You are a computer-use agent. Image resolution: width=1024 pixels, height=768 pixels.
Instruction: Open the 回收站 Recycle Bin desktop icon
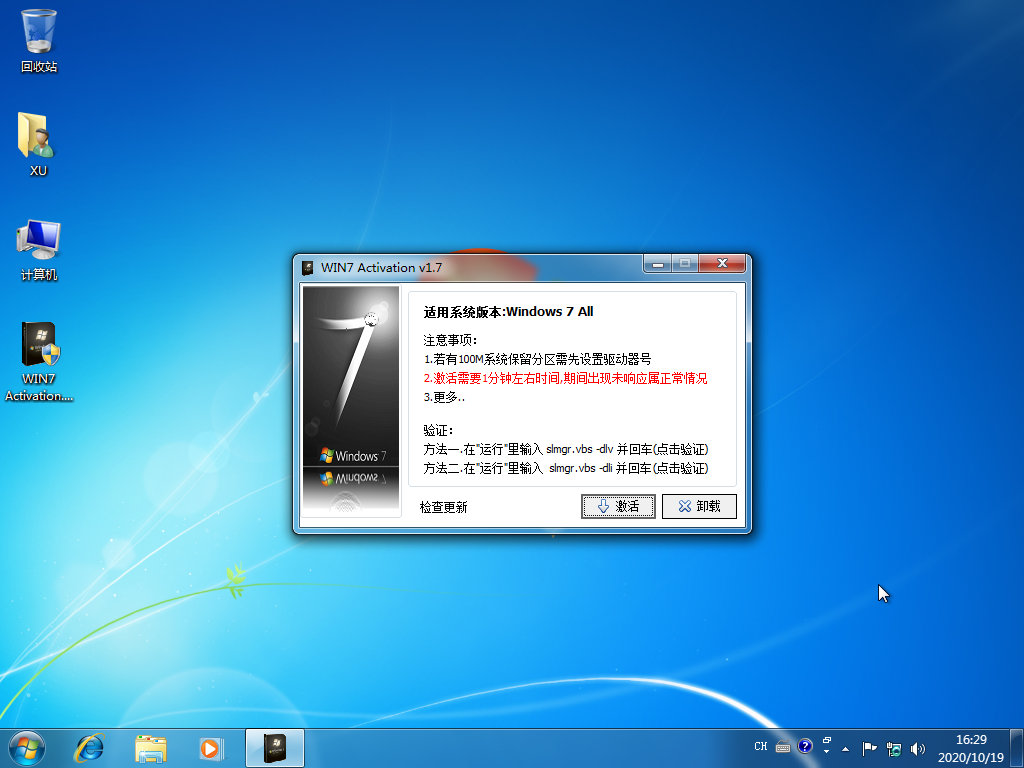(x=39, y=40)
